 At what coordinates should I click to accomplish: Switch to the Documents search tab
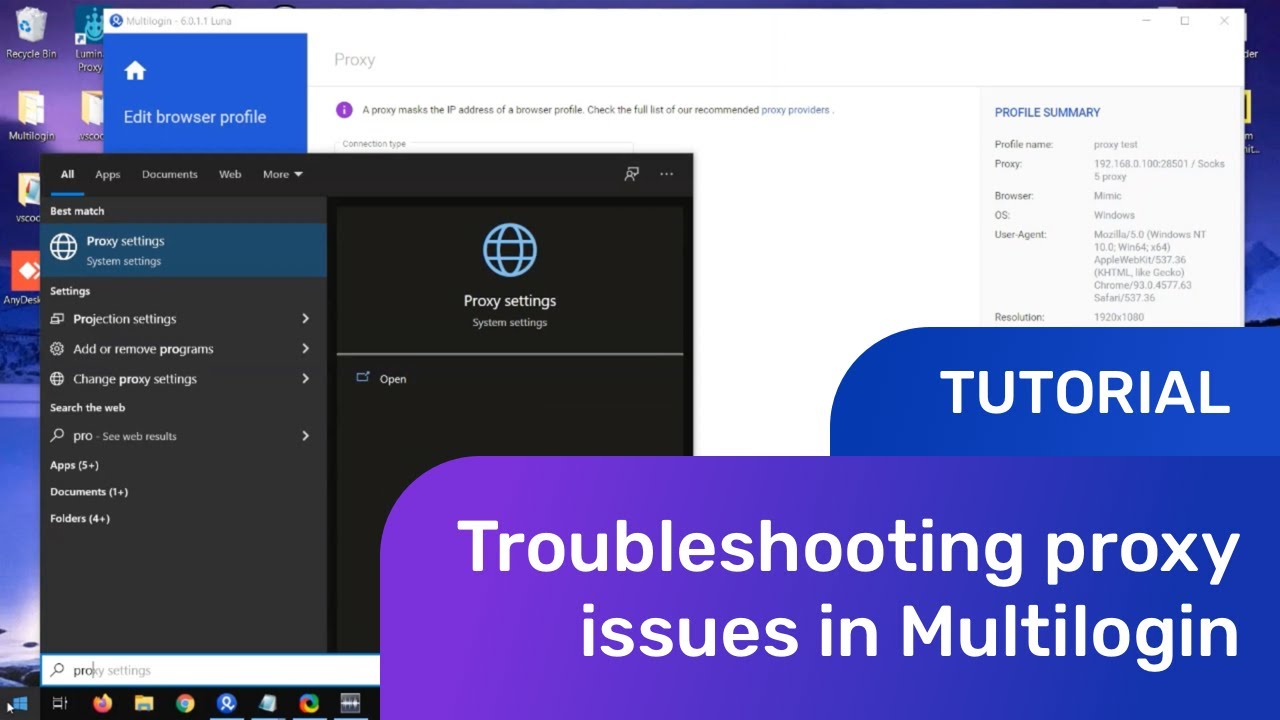pos(169,174)
